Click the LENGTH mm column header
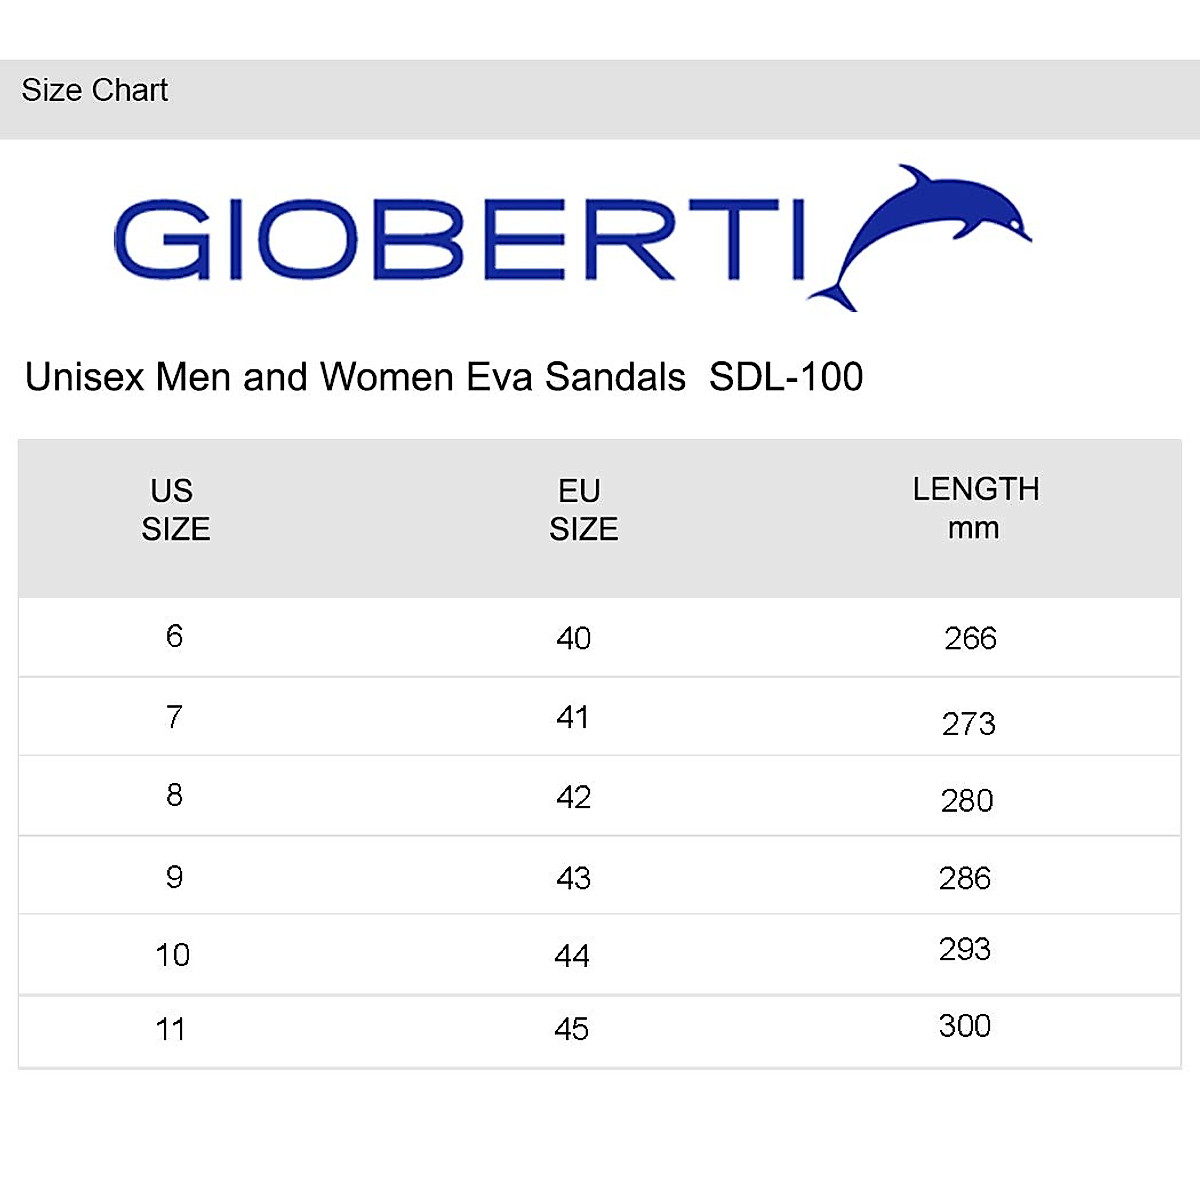 point(975,508)
